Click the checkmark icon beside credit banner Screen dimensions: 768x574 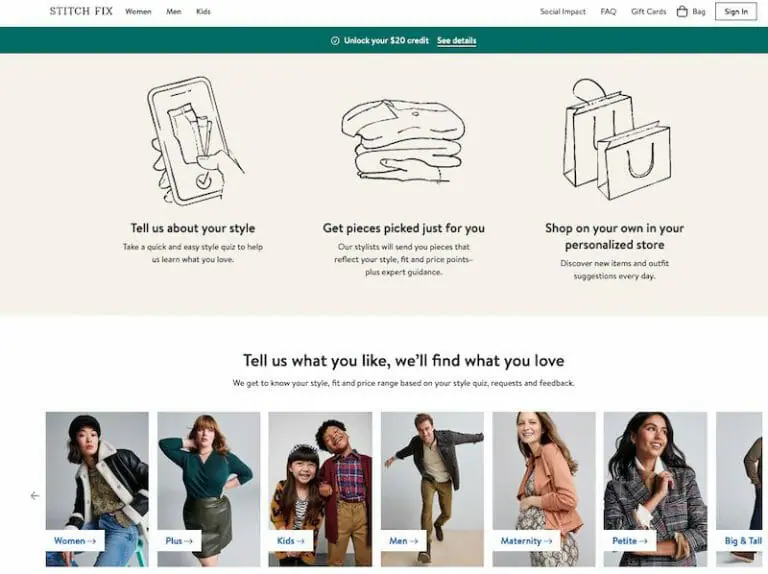coord(335,41)
